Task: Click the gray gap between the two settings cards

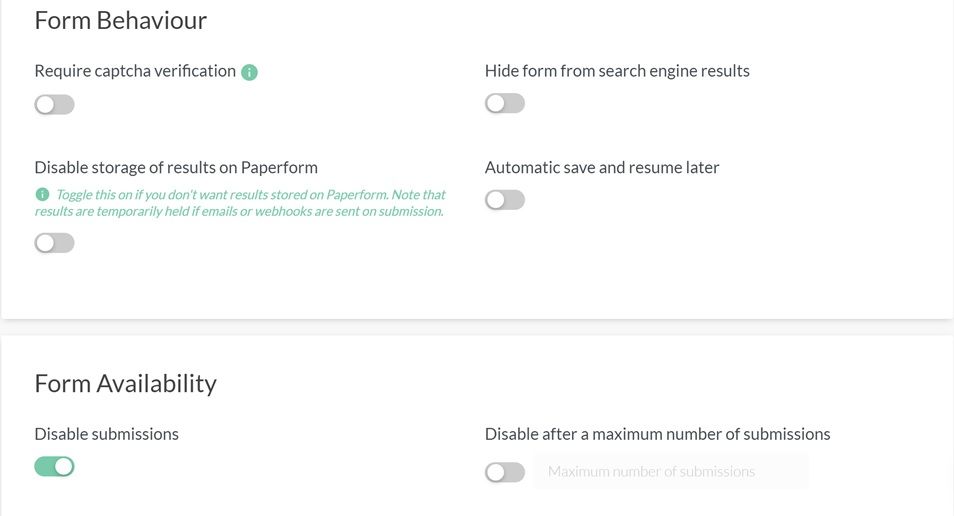Action: [477, 328]
